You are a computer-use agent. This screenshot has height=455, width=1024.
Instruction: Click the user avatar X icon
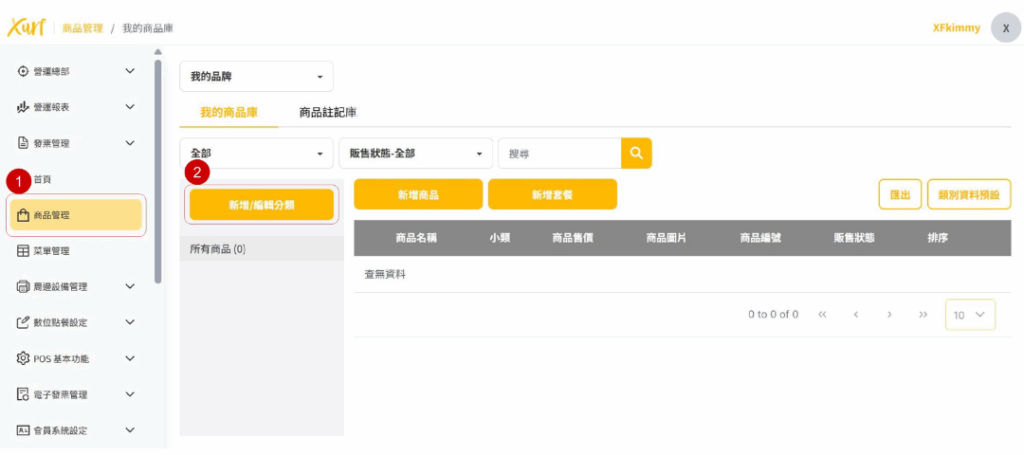click(x=1005, y=28)
